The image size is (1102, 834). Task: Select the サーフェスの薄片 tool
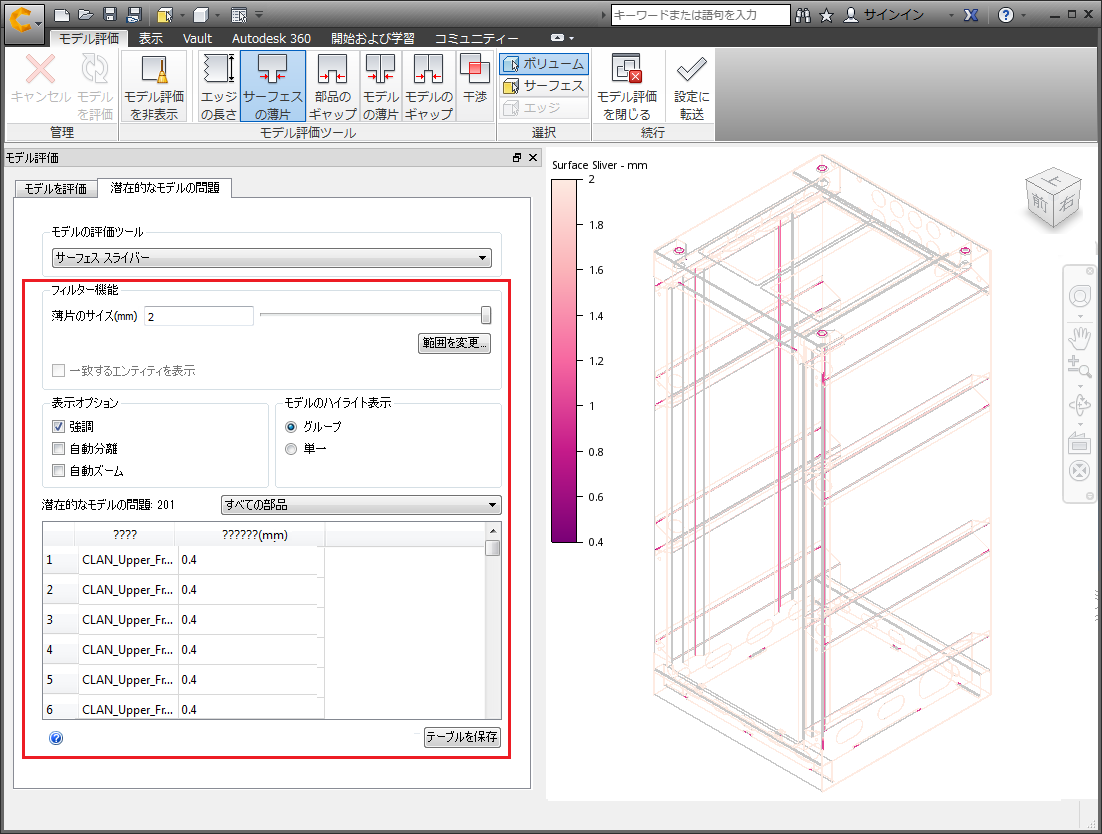coord(273,86)
